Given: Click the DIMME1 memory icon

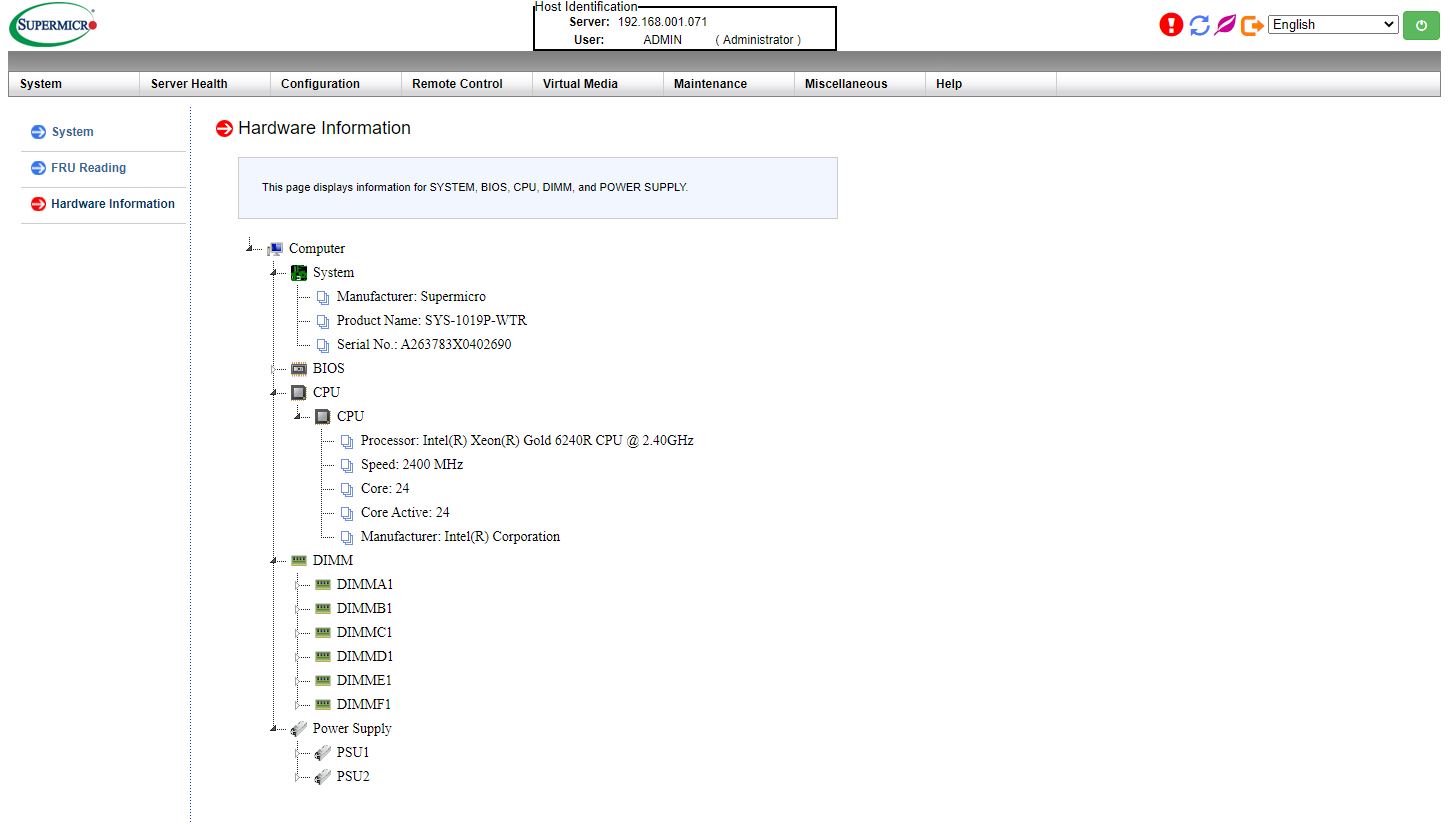Looking at the screenshot, I should pyautogui.click(x=323, y=680).
